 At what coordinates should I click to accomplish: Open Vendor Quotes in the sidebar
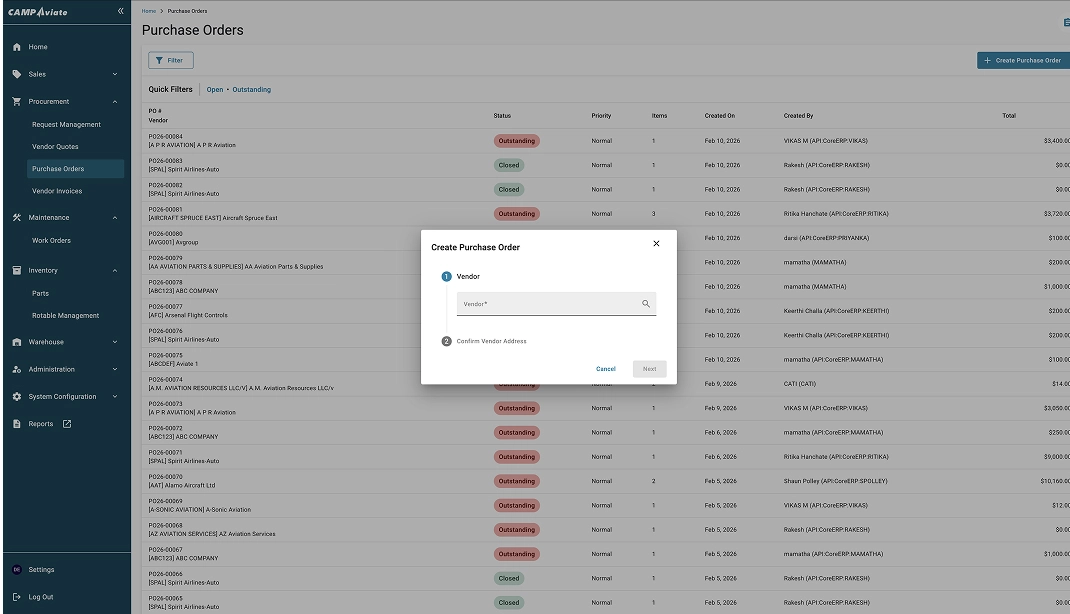coord(55,147)
